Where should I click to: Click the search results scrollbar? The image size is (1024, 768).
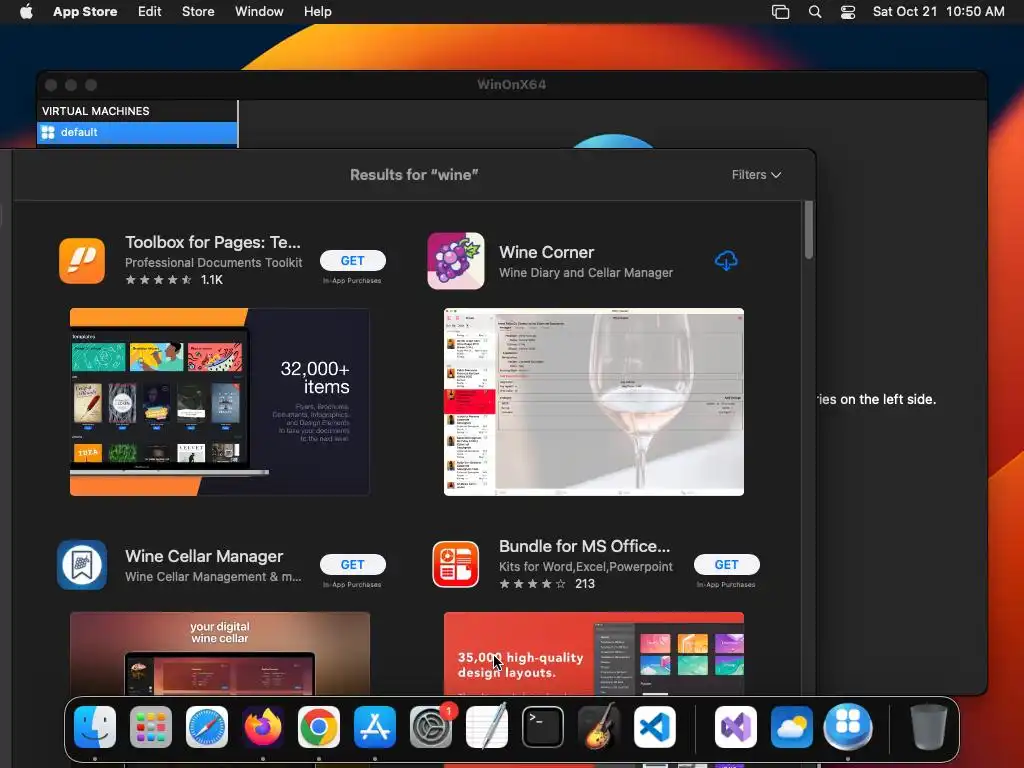(808, 230)
